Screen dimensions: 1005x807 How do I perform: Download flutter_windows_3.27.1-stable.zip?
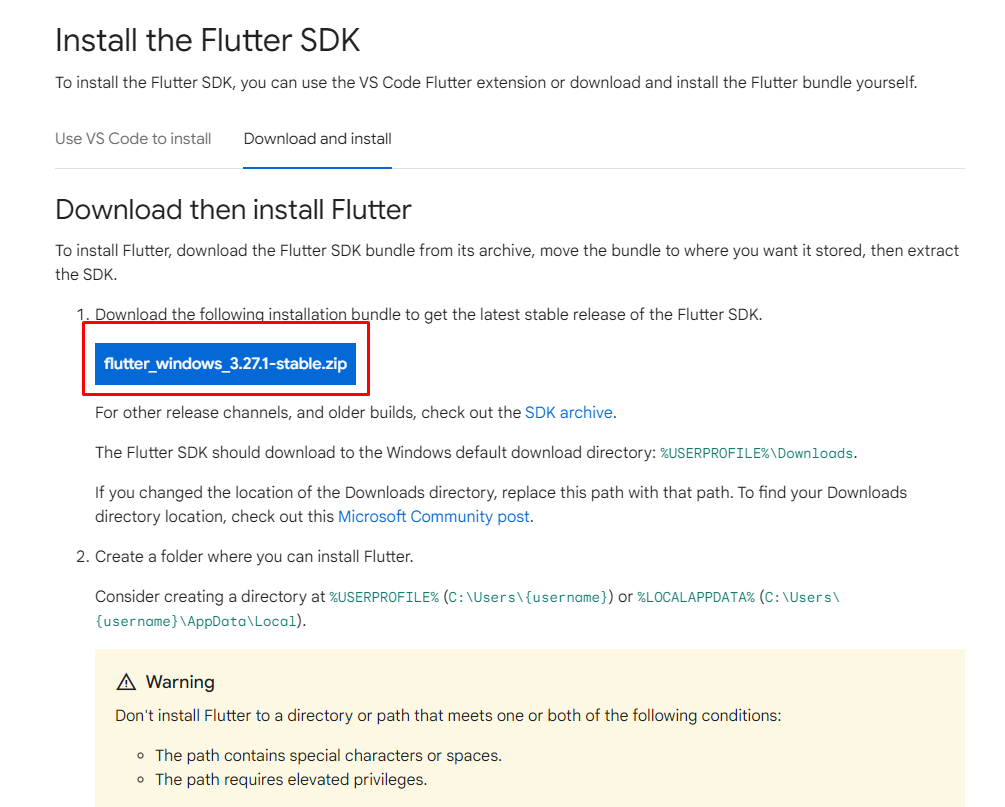(x=225, y=363)
